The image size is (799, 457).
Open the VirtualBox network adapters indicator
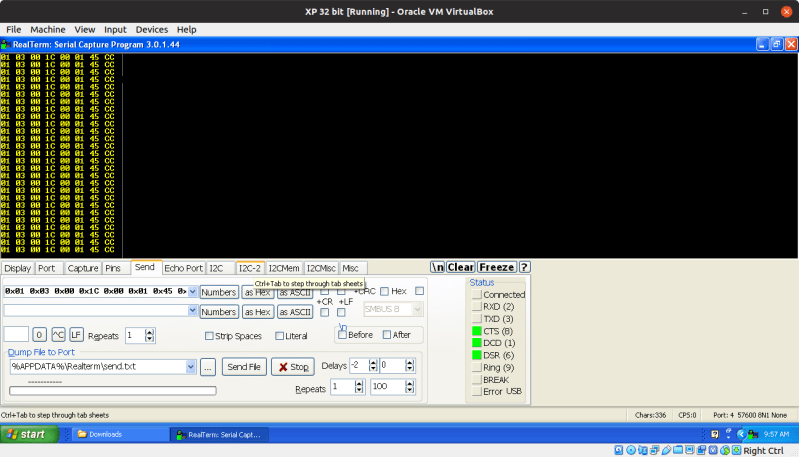click(x=654, y=450)
